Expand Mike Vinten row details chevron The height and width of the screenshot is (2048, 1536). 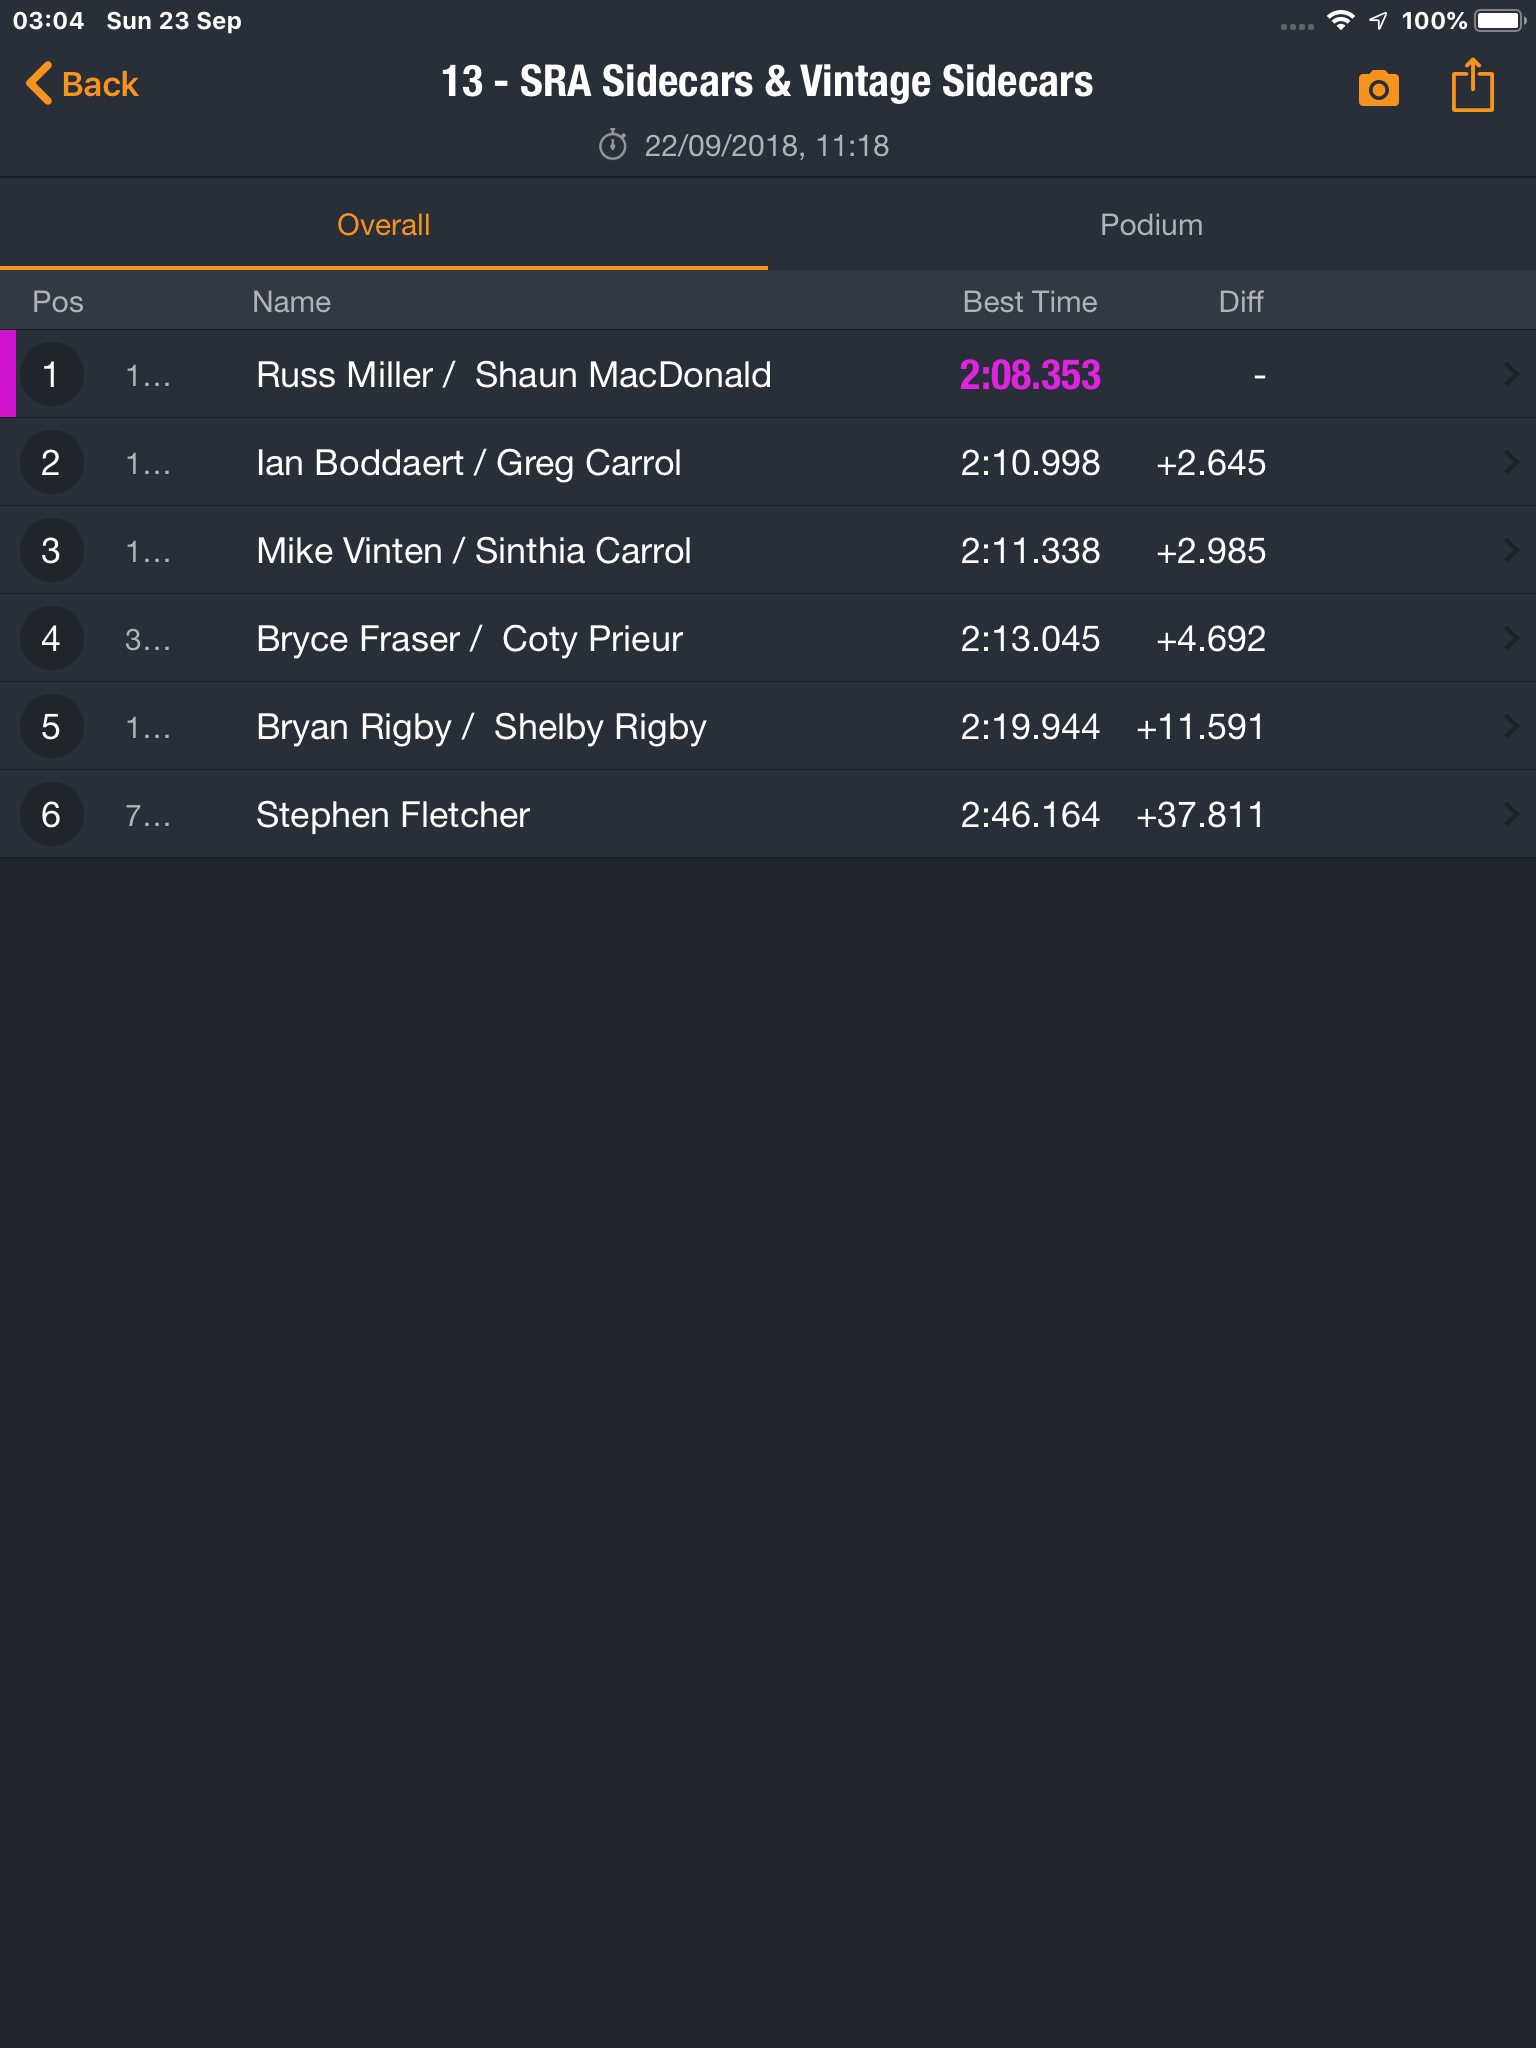tap(1511, 550)
